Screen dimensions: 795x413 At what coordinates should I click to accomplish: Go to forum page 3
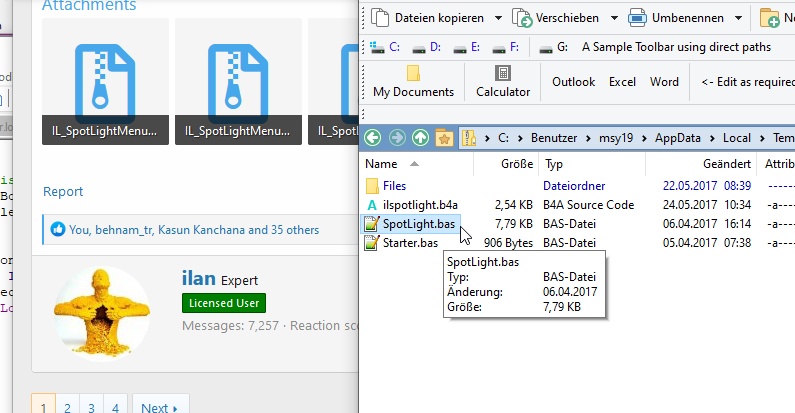coord(91,408)
